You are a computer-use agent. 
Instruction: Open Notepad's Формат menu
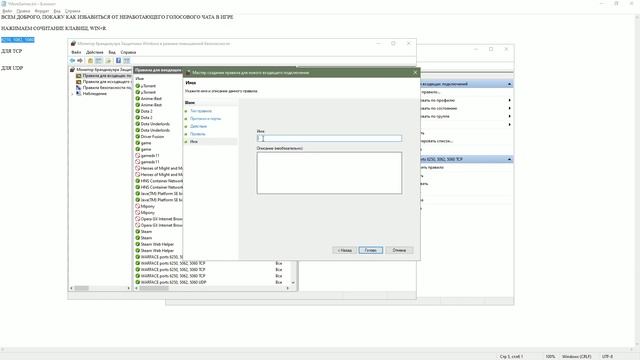[x=42, y=11]
